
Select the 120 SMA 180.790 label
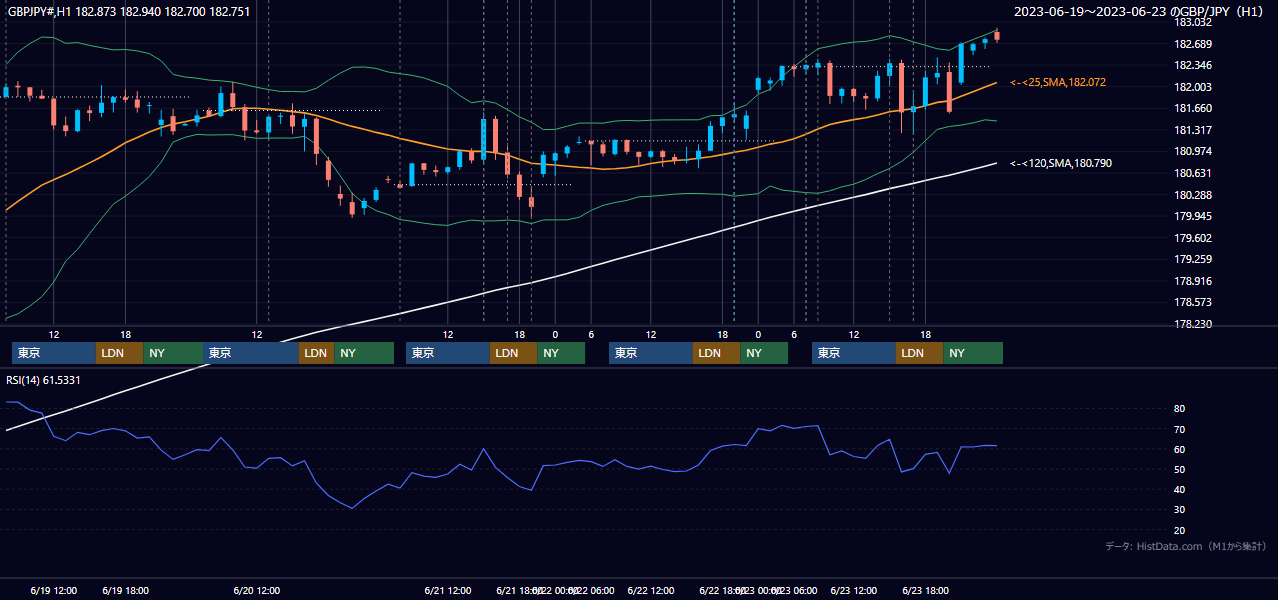(x=1061, y=162)
